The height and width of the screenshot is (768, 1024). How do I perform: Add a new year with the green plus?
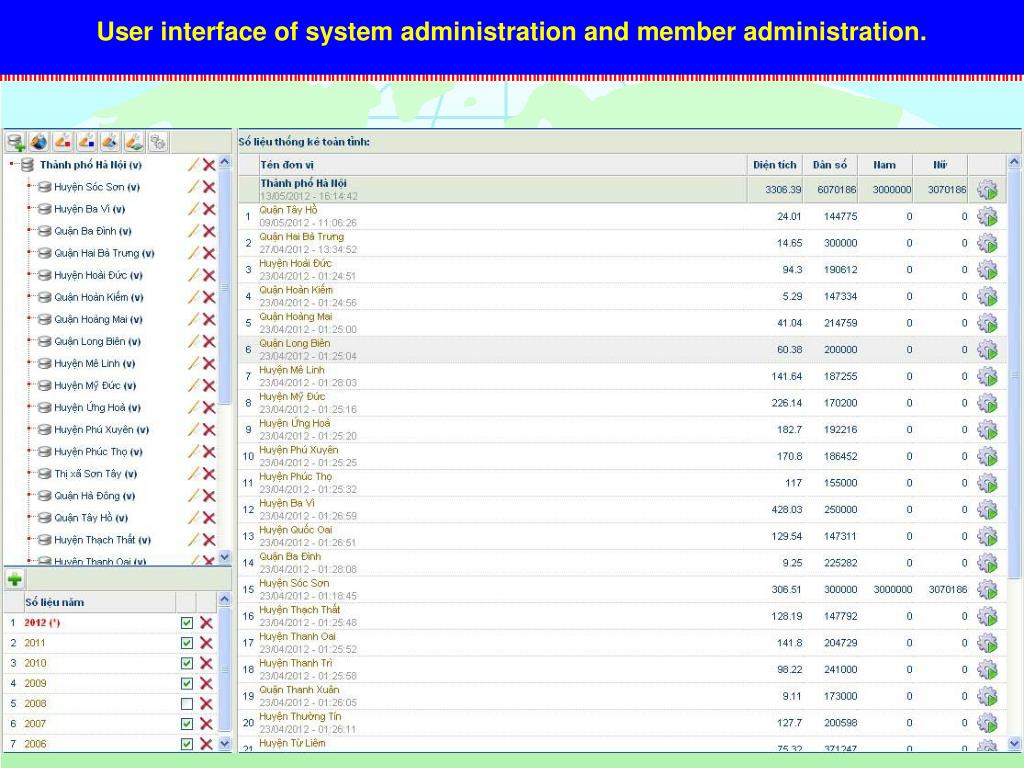pos(14,578)
